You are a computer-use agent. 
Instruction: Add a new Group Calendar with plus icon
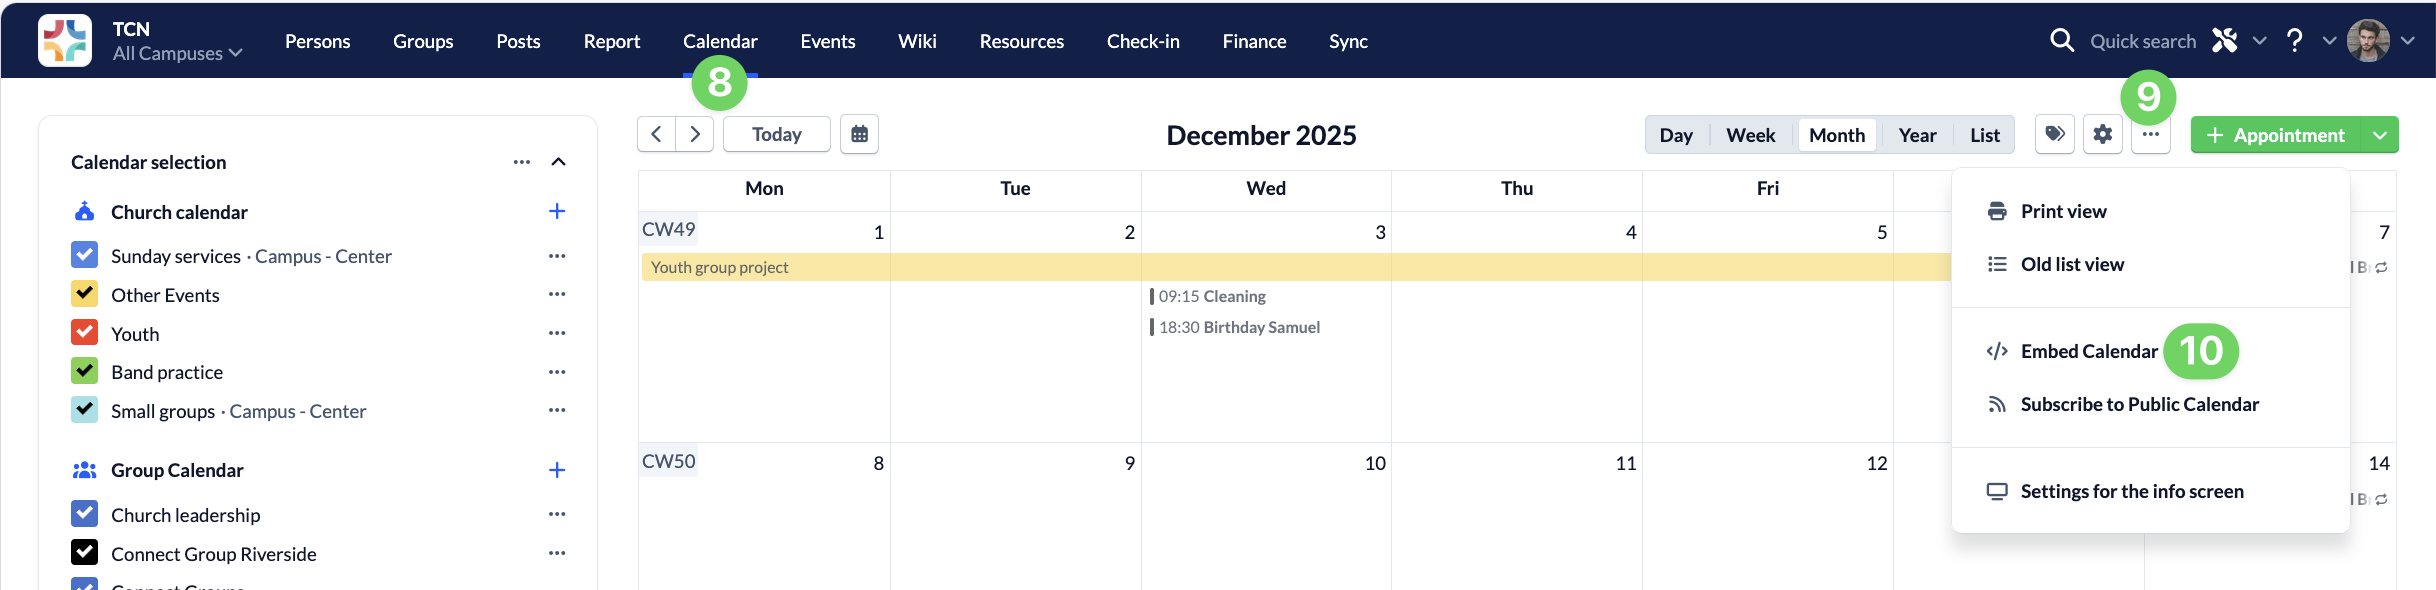(557, 470)
